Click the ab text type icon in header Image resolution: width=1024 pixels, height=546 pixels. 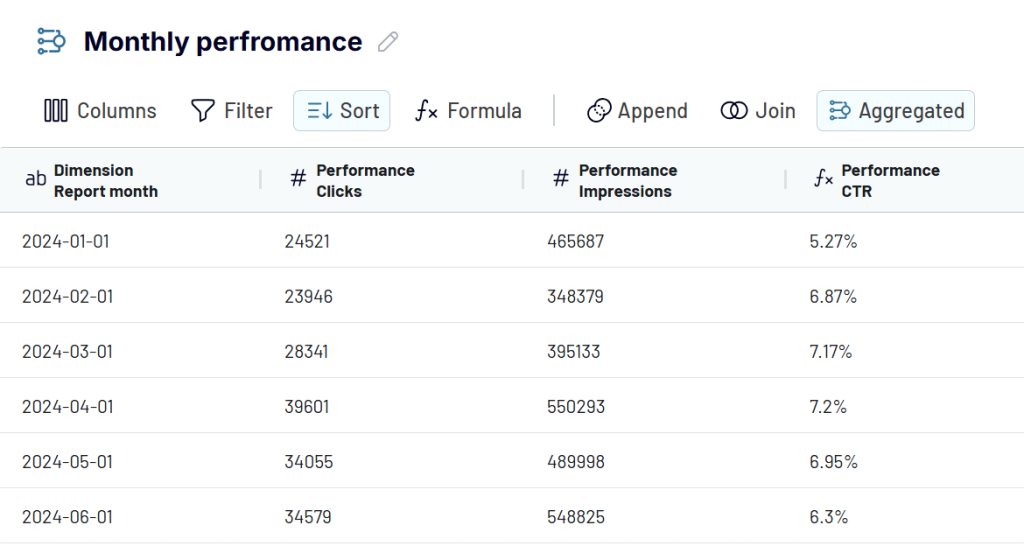pos(35,179)
